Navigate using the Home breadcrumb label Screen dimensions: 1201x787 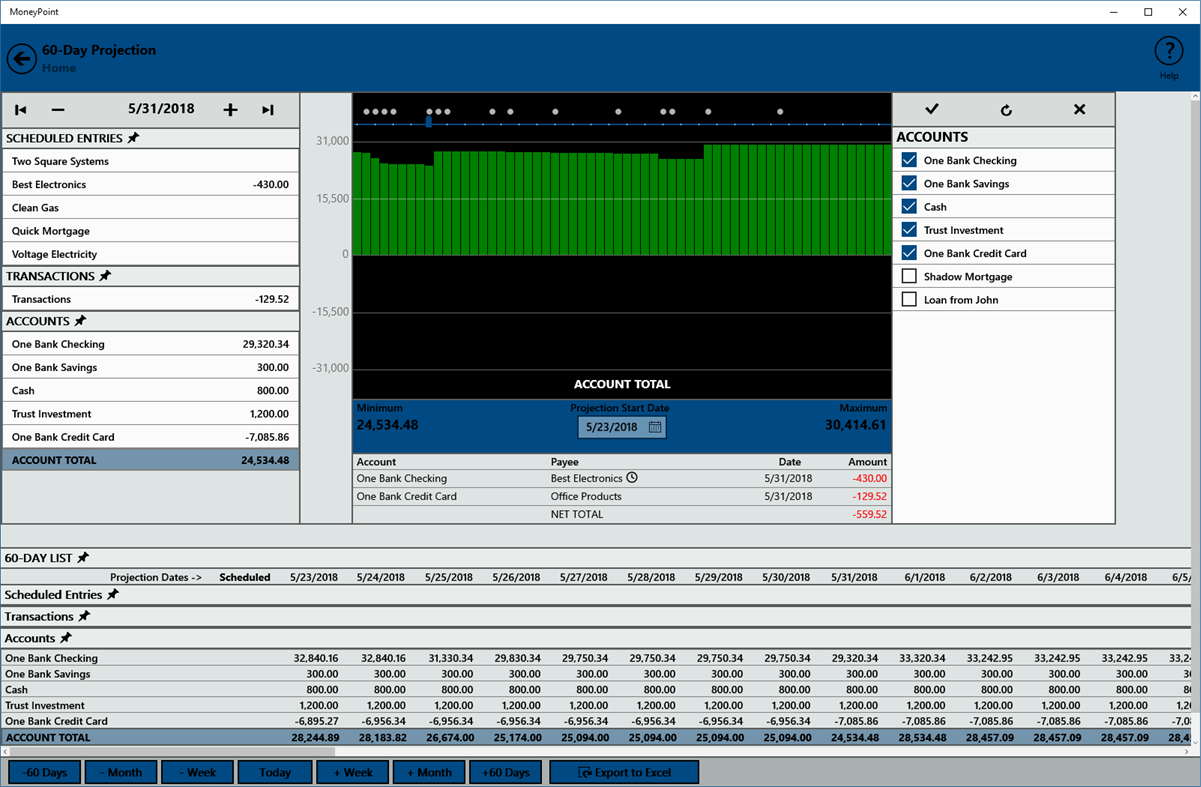[x=58, y=68]
